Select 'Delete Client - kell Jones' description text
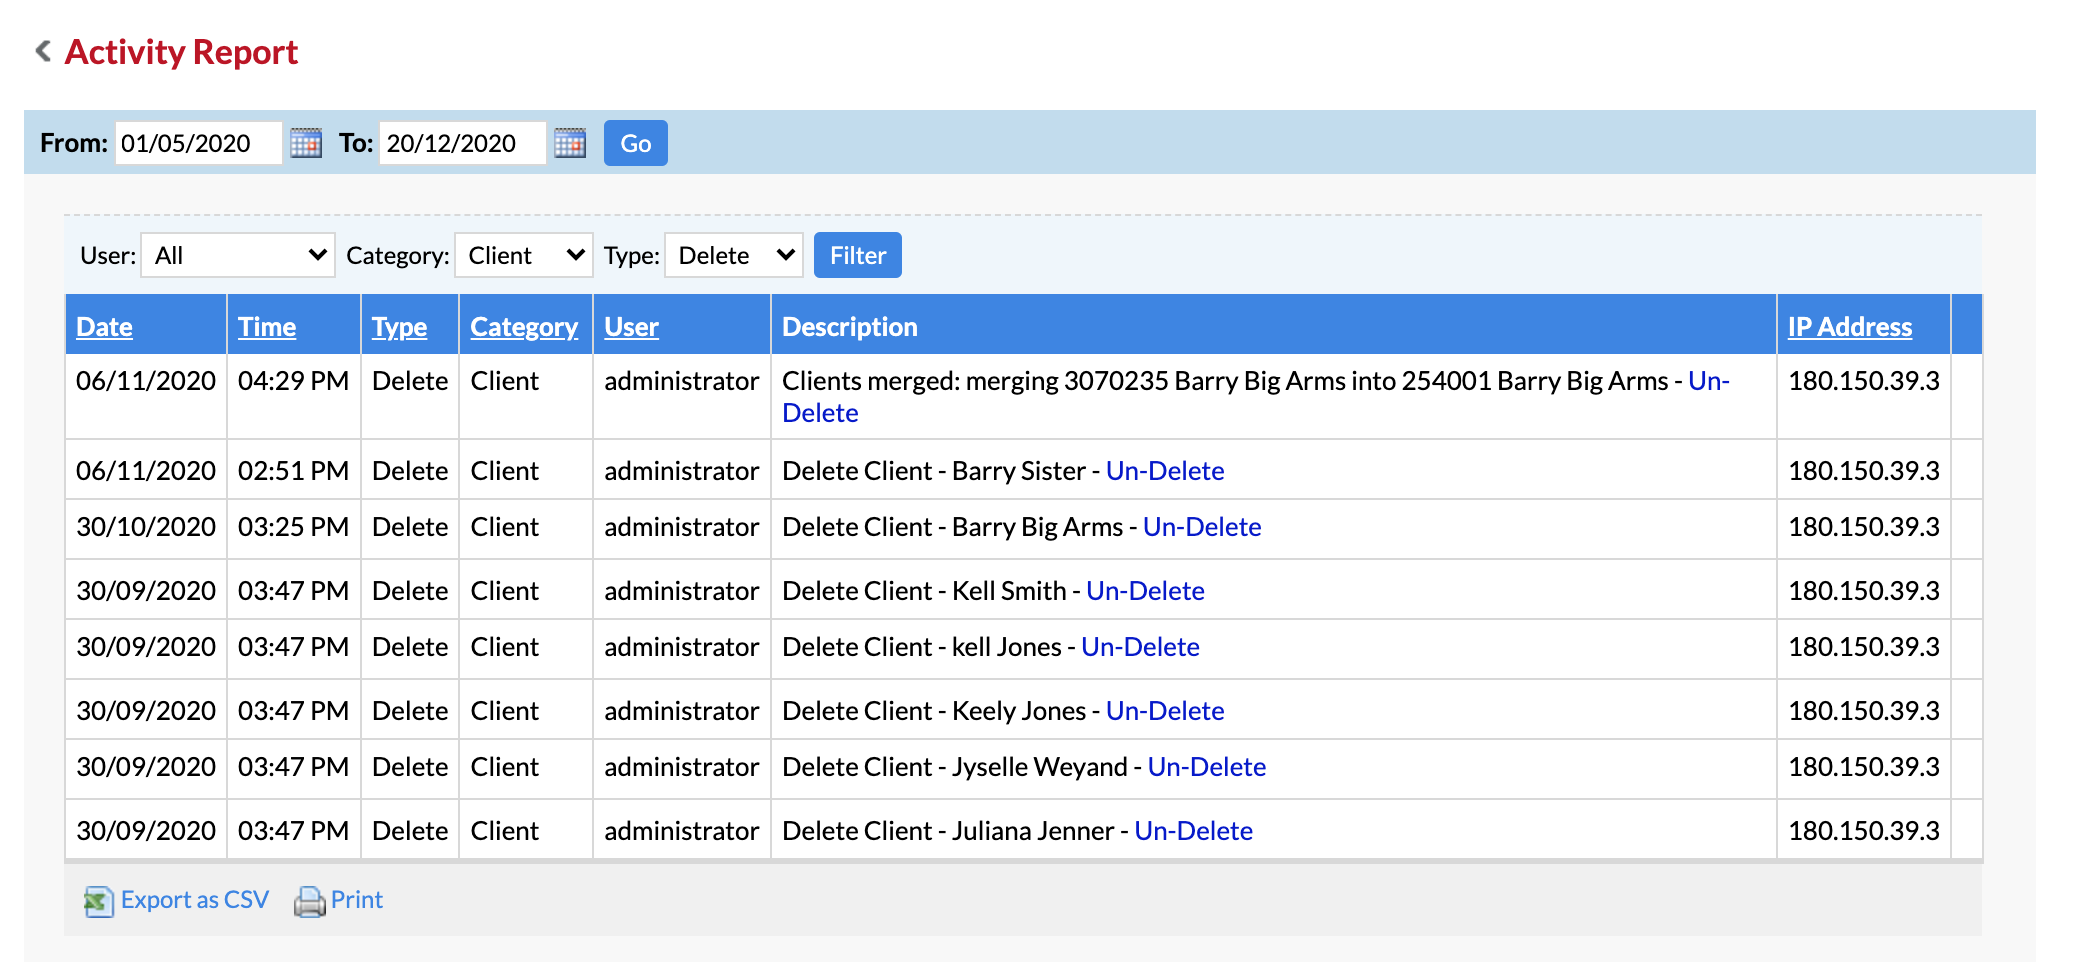2074x962 pixels. pos(922,647)
